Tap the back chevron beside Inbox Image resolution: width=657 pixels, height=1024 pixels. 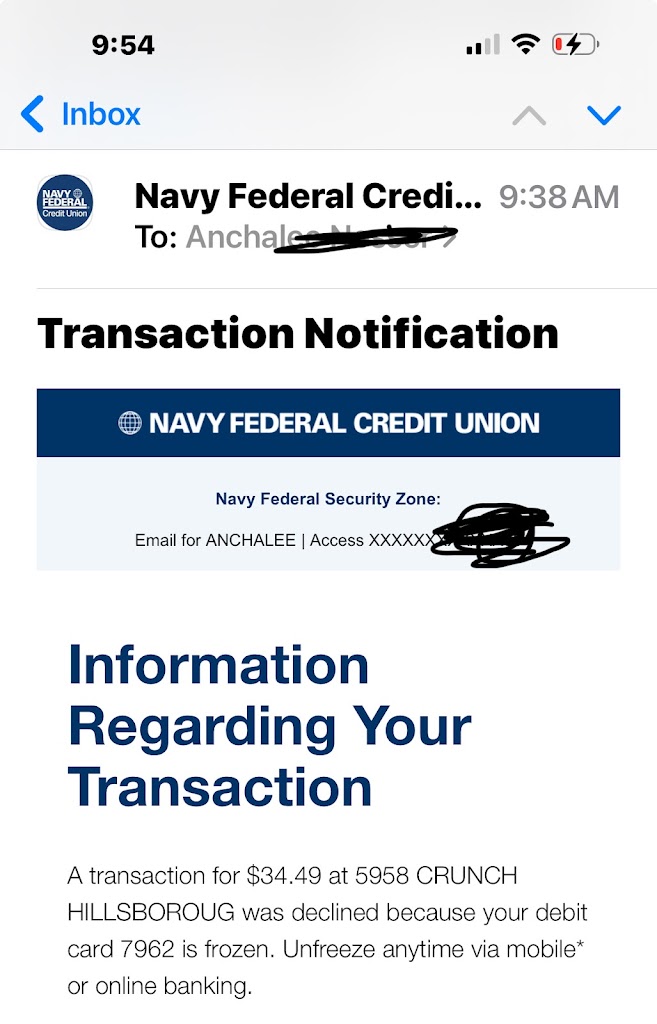[x=33, y=114]
